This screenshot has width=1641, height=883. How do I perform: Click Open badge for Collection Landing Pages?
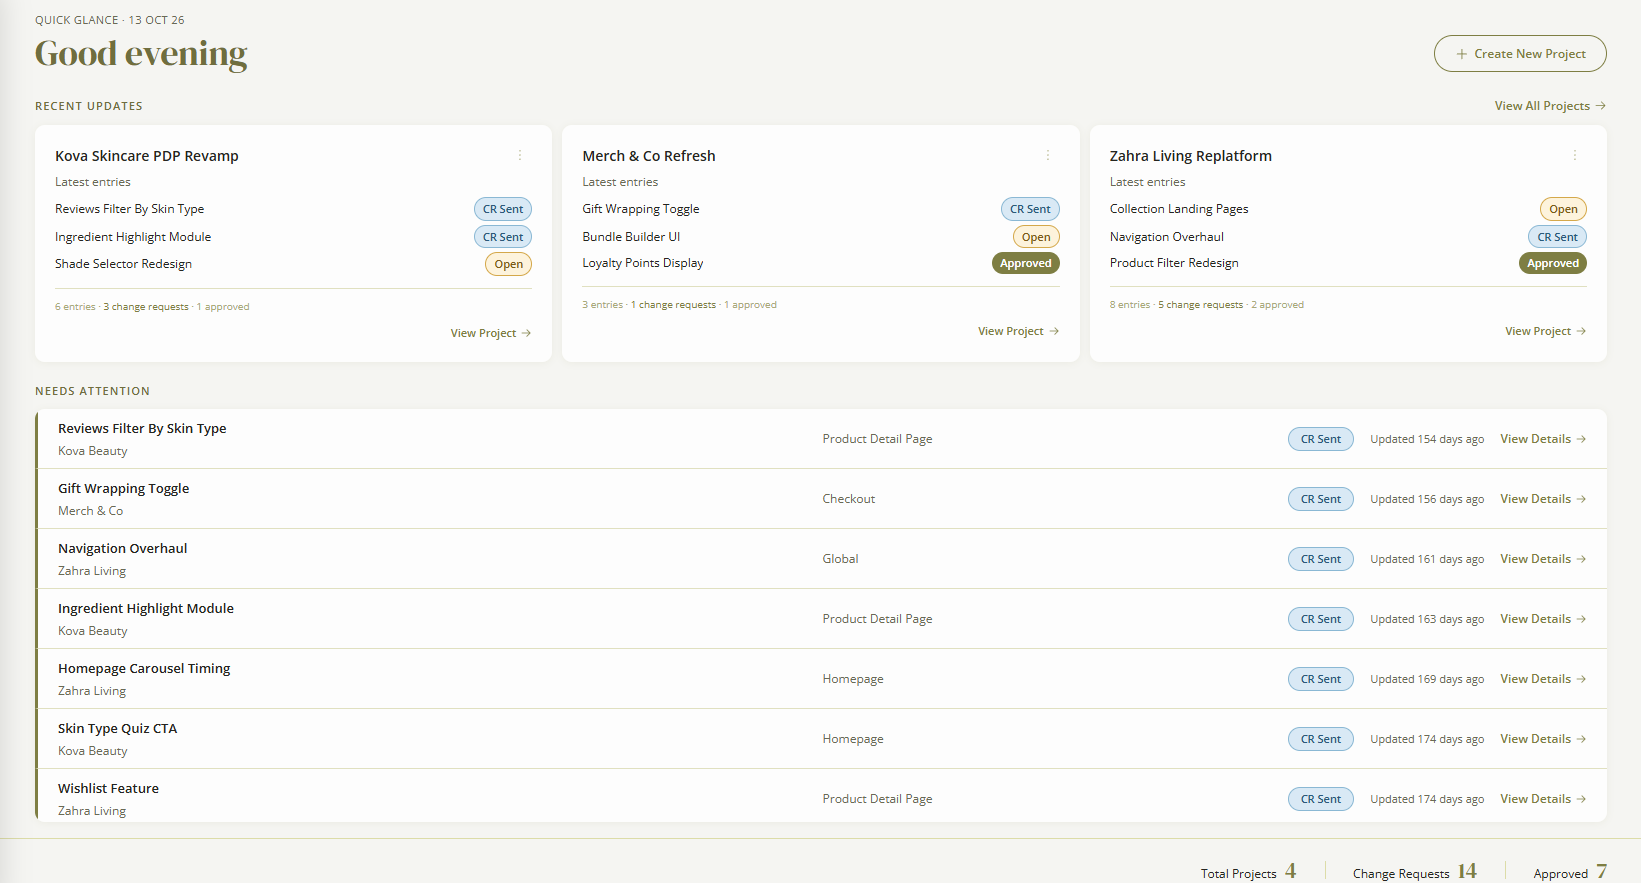(1563, 209)
